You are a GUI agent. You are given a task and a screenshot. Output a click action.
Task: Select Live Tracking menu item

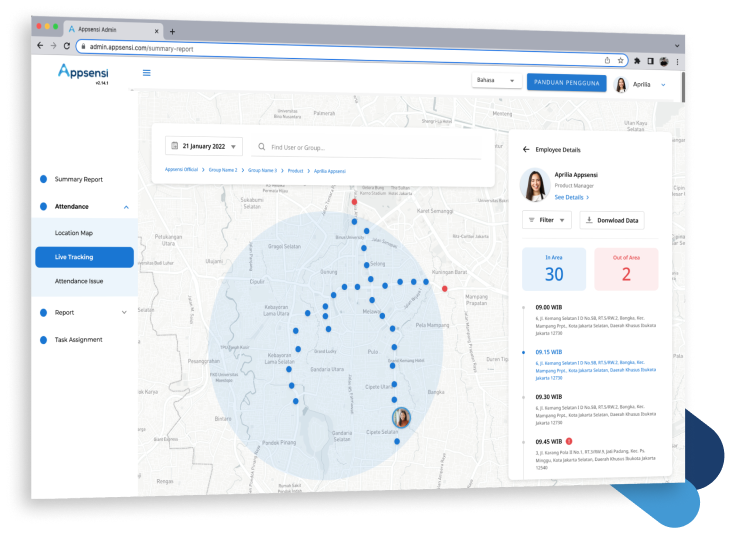tap(85, 257)
